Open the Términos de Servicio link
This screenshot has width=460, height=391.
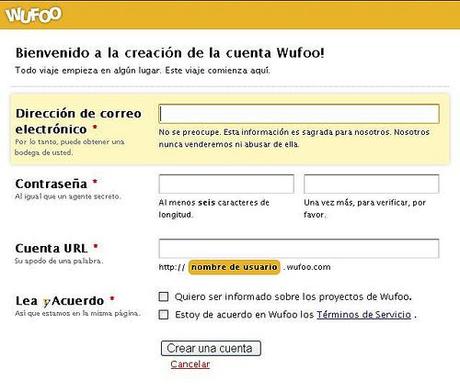coord(364,314)
